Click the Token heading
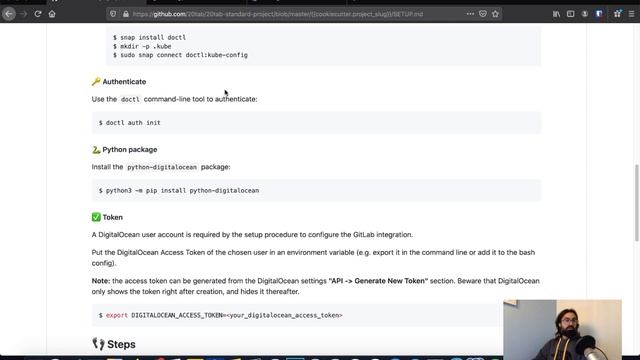 point(112,217)
